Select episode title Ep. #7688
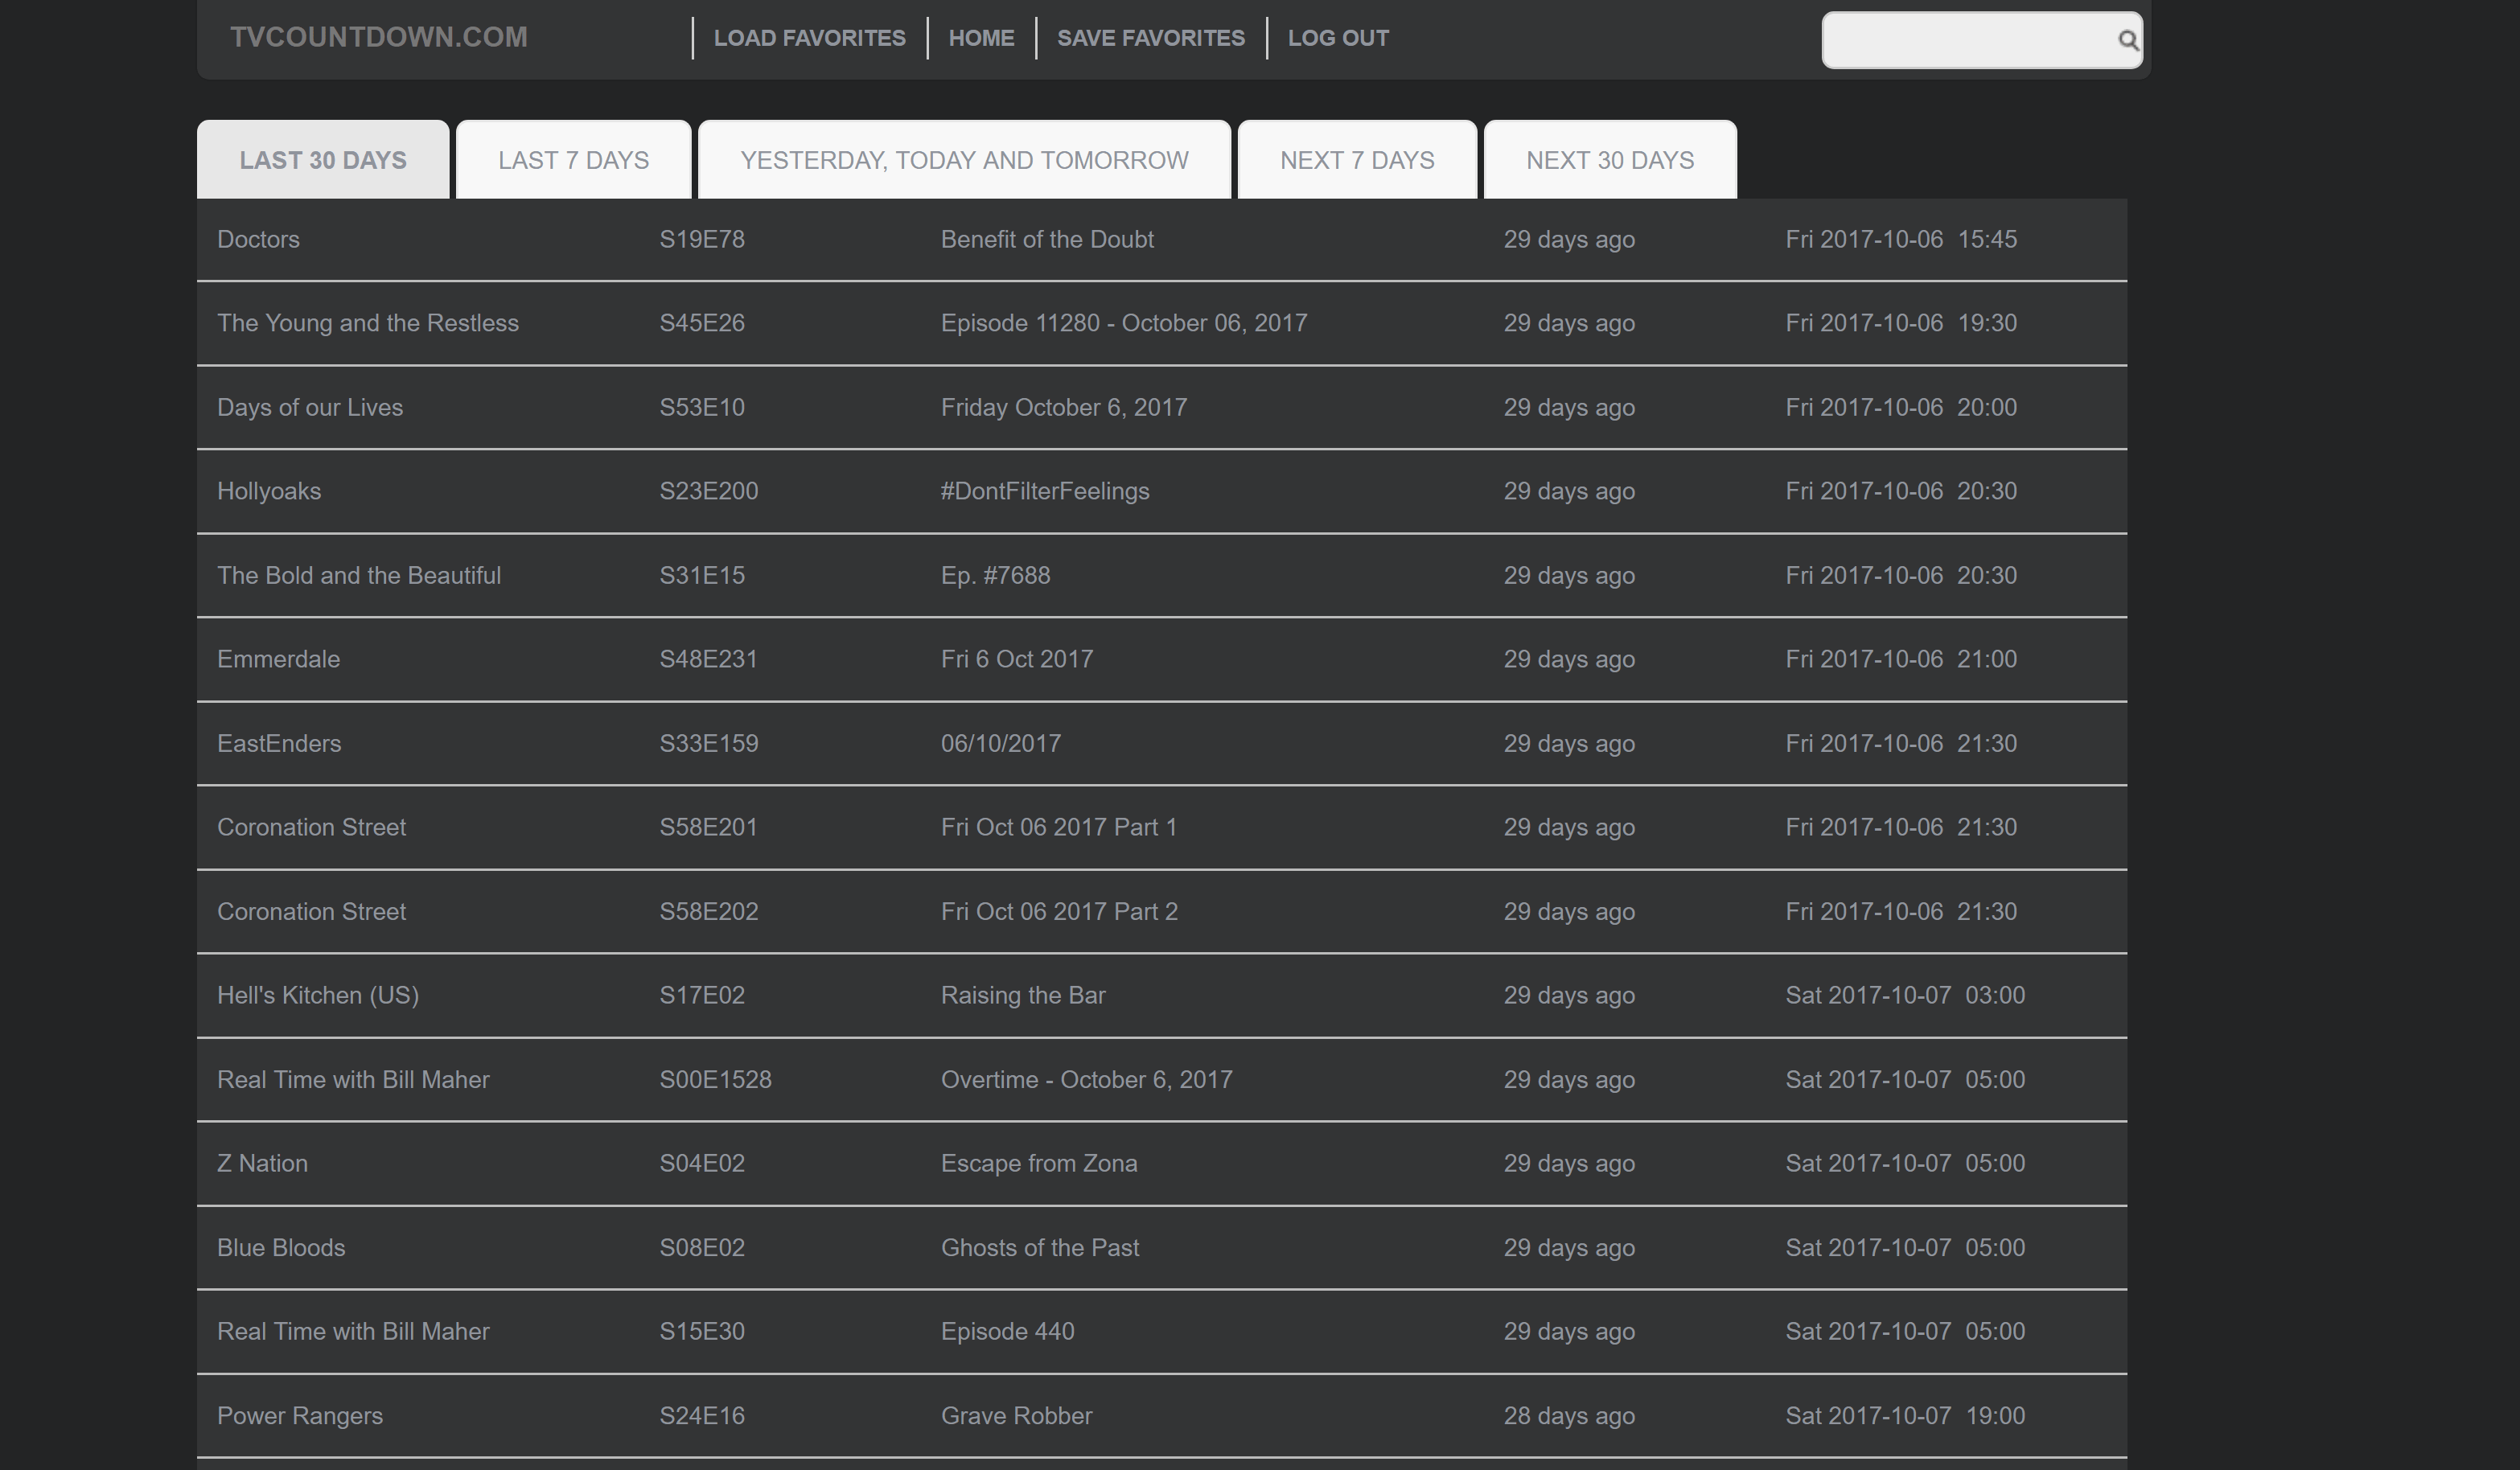 point(995,575)
